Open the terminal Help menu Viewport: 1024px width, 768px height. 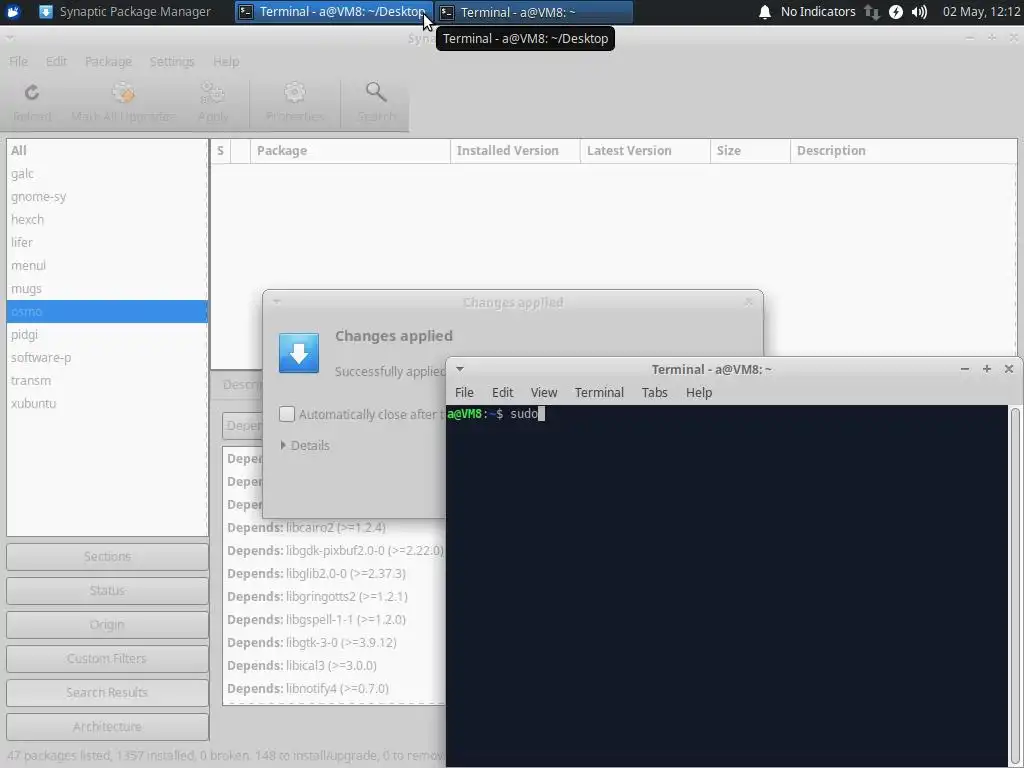click(x=699, y=392)
